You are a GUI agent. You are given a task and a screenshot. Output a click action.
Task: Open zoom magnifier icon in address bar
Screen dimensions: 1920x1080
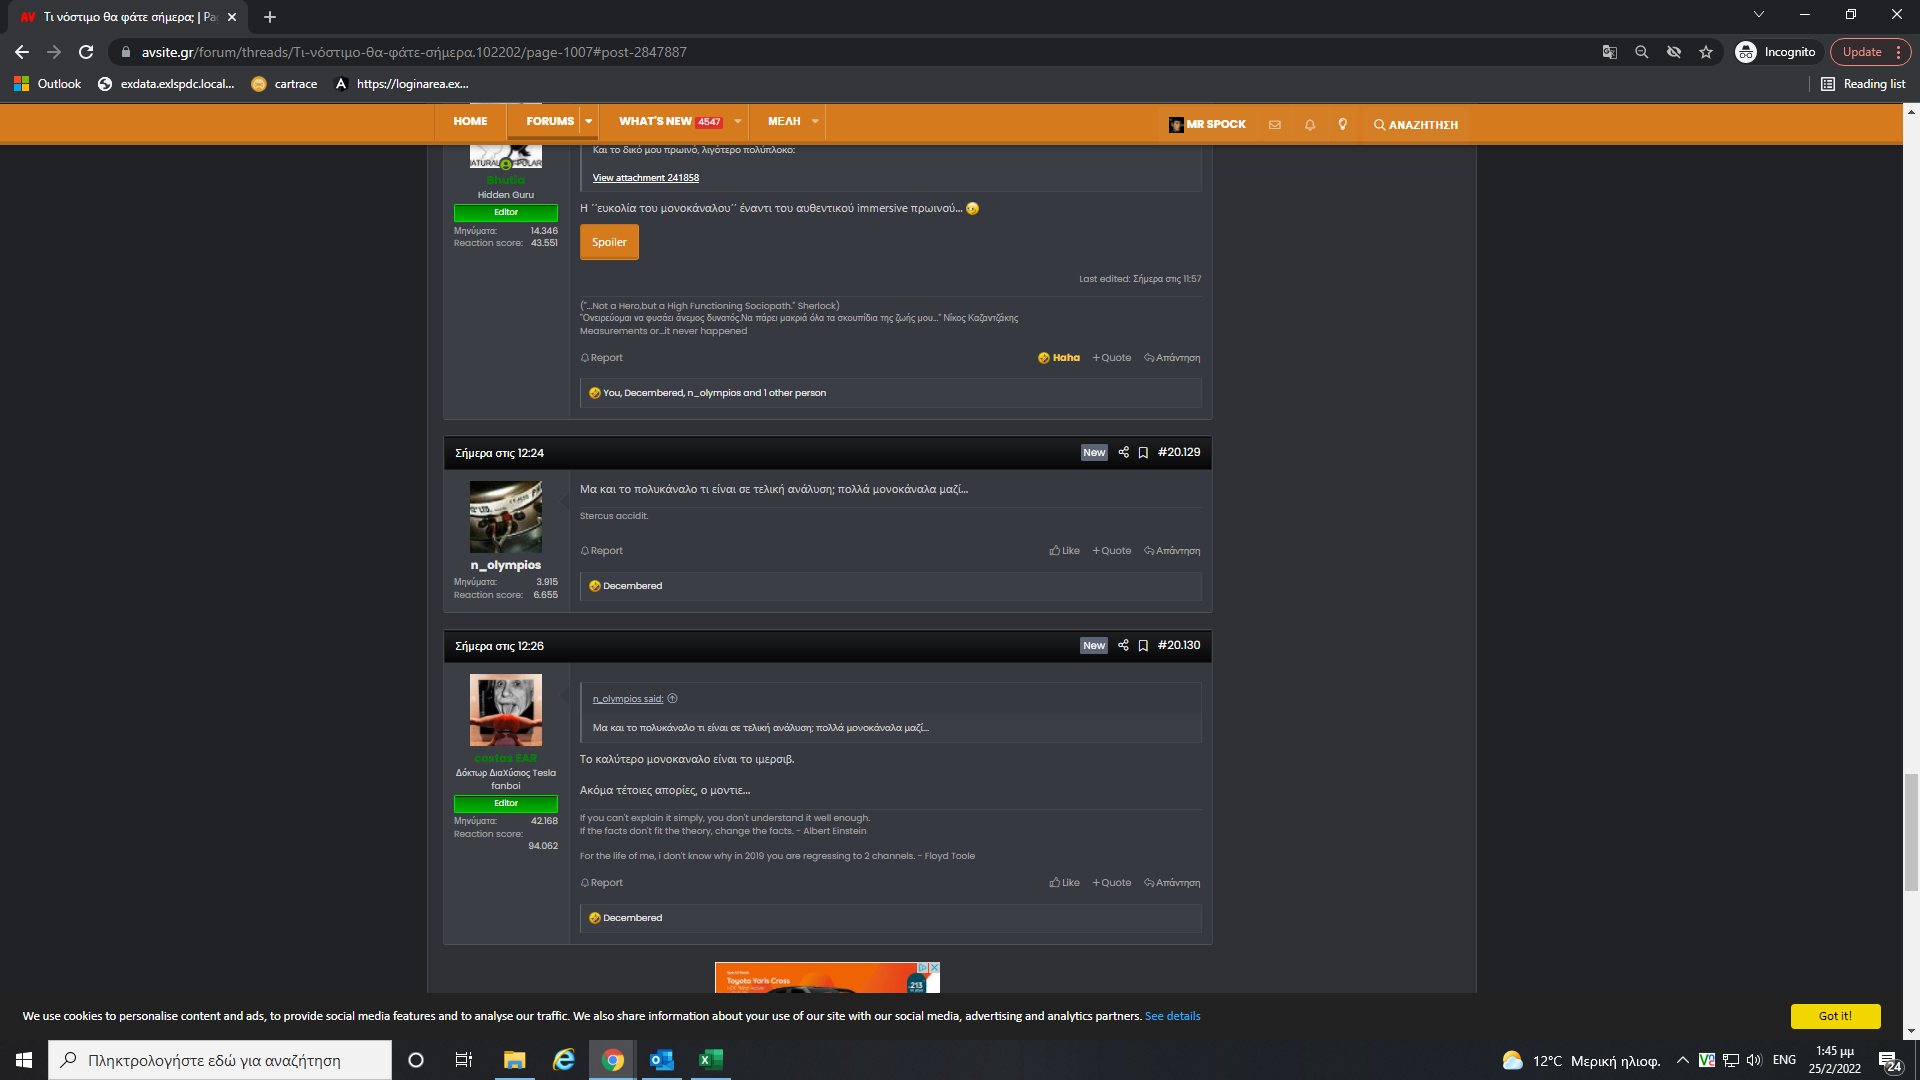pyautogui.click(x=1642, y=52)
